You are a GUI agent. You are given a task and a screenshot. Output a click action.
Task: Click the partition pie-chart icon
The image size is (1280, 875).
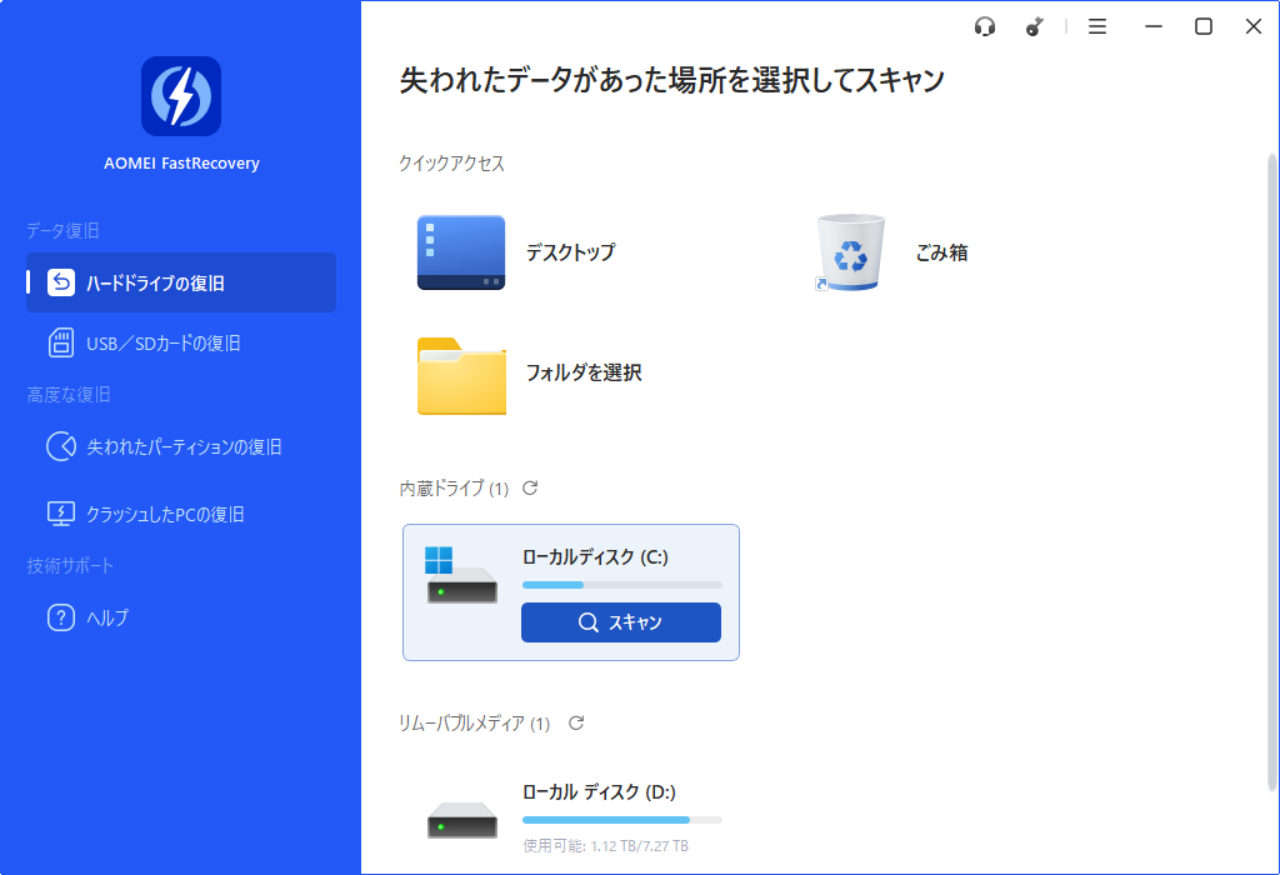coord(61,446)
